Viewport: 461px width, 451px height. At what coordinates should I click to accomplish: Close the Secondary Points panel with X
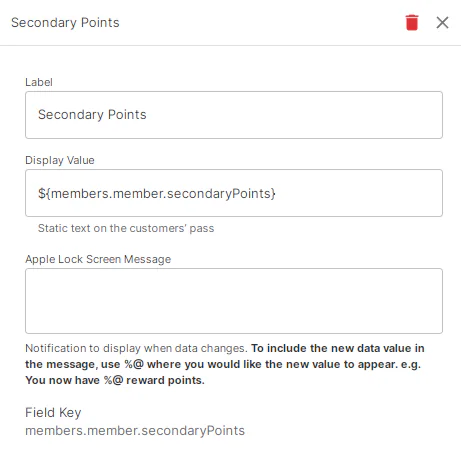tap(442, 23)
